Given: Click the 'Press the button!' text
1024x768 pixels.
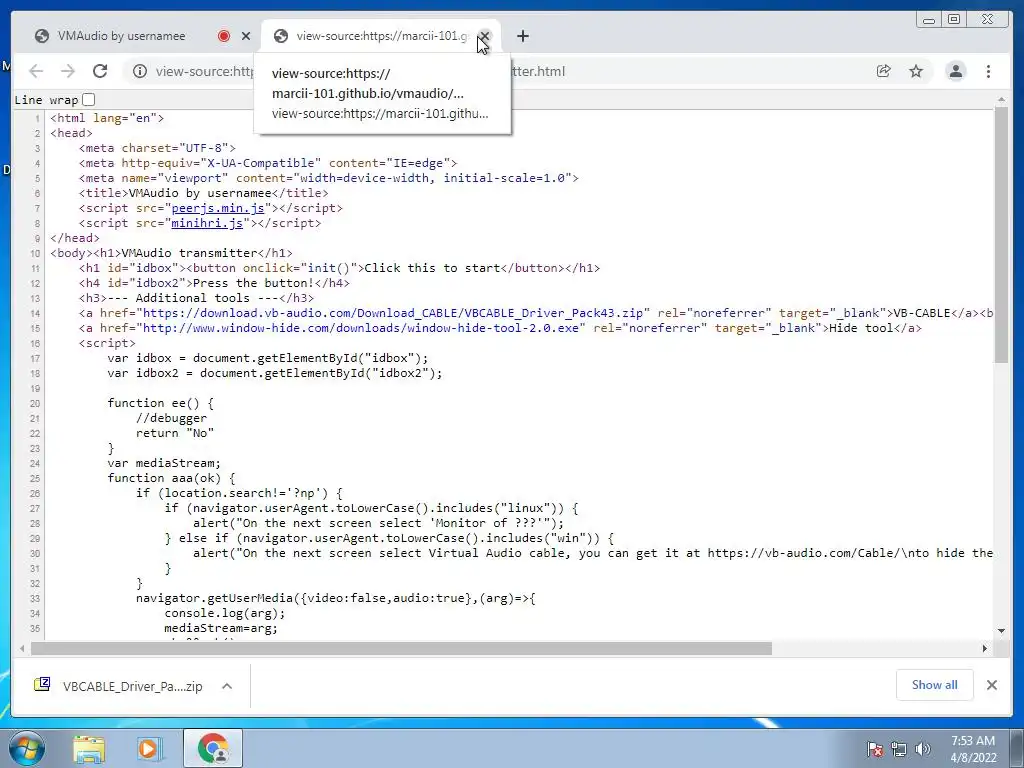Looking at the screenshot, I should [x=253, y=283].
